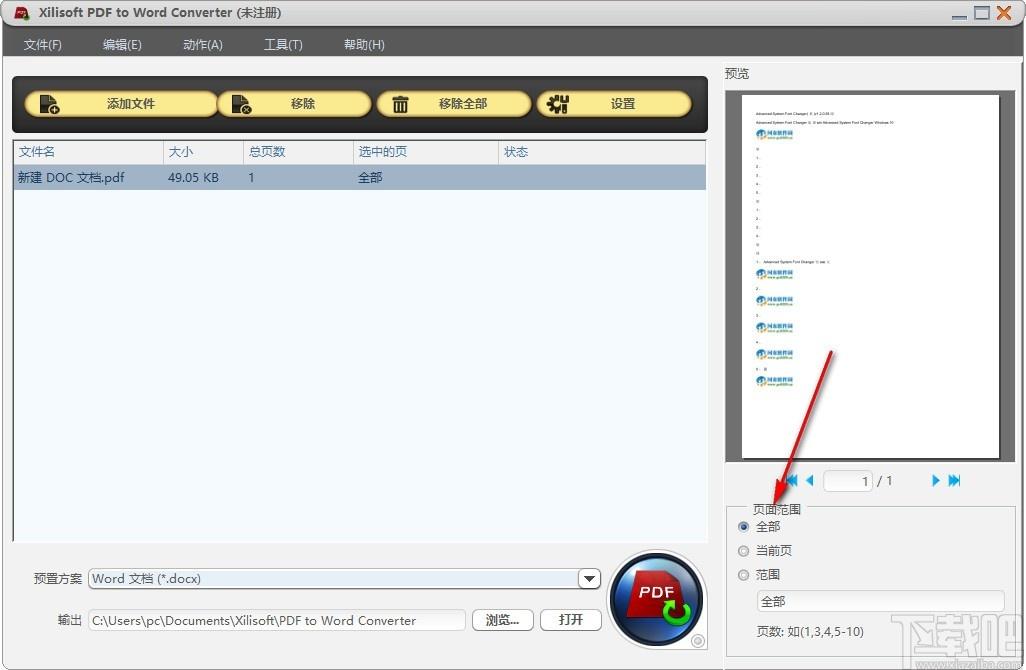The image size is (1026, 670).
Task: Click the 49.05 KB size cell
Action: tap(193, 177)
